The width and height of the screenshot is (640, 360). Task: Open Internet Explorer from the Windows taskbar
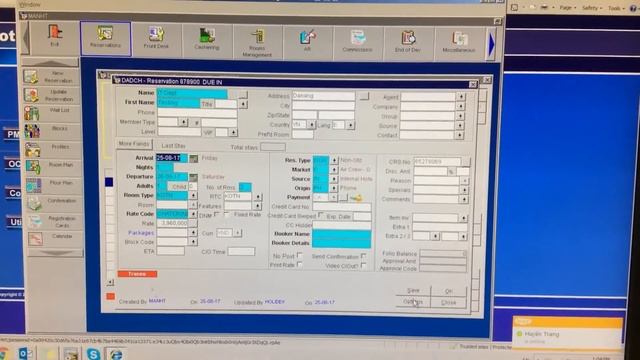coord(116,353)
